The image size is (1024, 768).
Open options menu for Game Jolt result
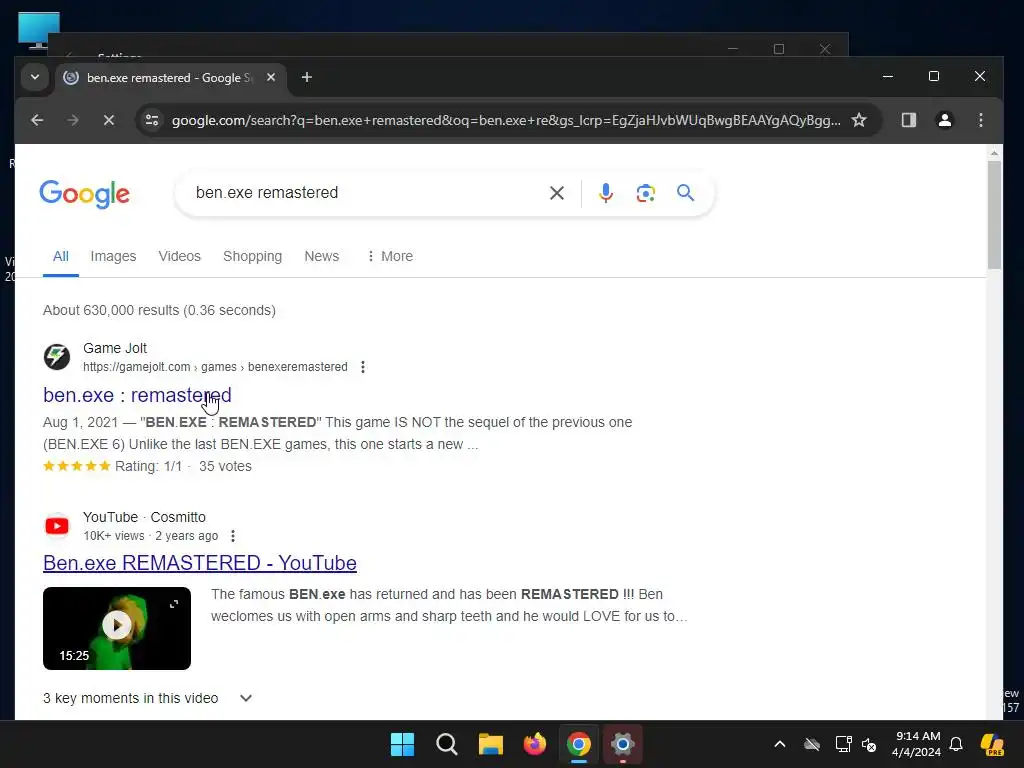363,367
